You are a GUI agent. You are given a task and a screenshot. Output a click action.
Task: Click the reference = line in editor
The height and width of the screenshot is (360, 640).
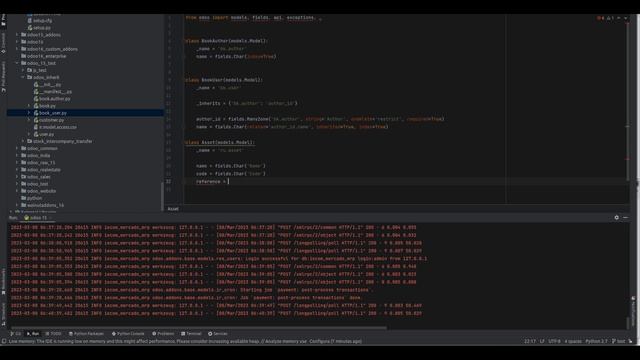coord(212,181)
